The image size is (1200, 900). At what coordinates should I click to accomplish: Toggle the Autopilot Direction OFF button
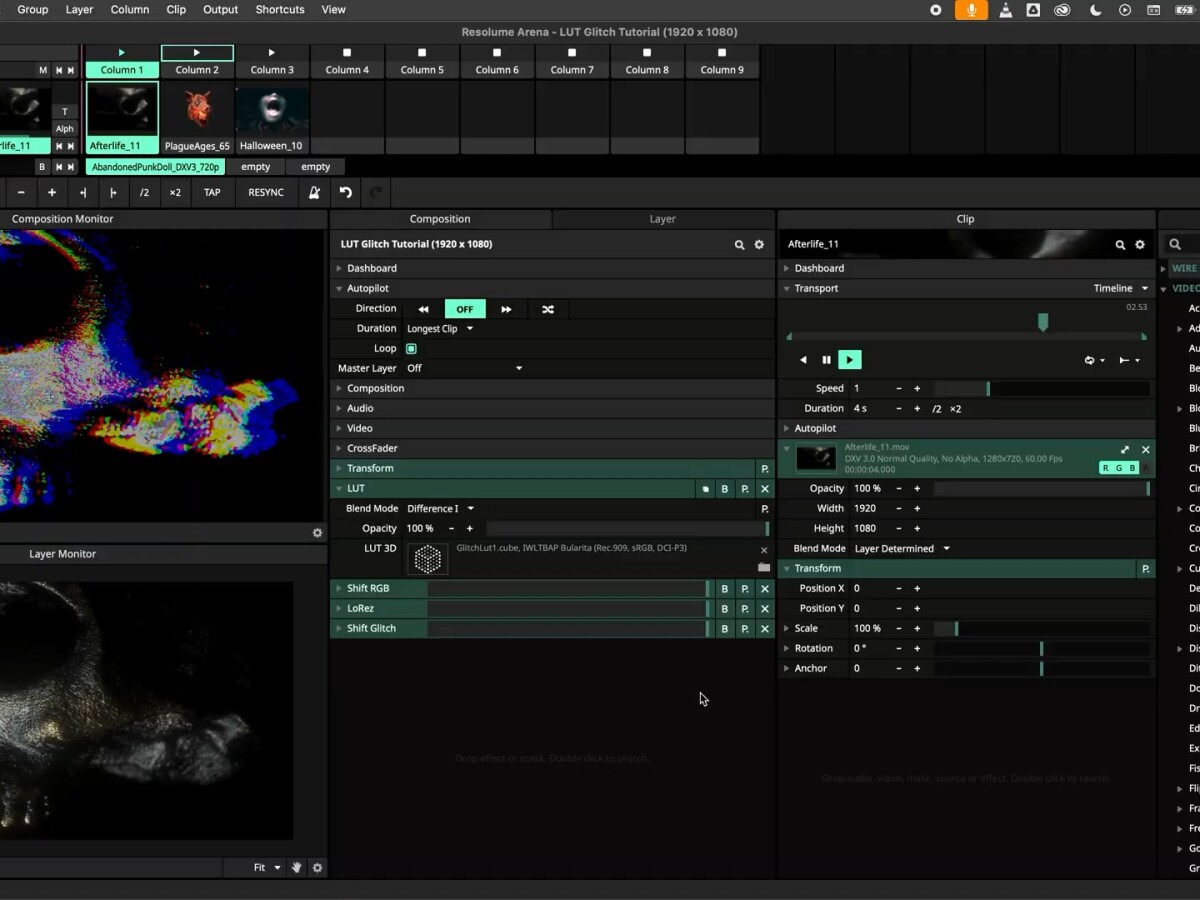[465, 309]
